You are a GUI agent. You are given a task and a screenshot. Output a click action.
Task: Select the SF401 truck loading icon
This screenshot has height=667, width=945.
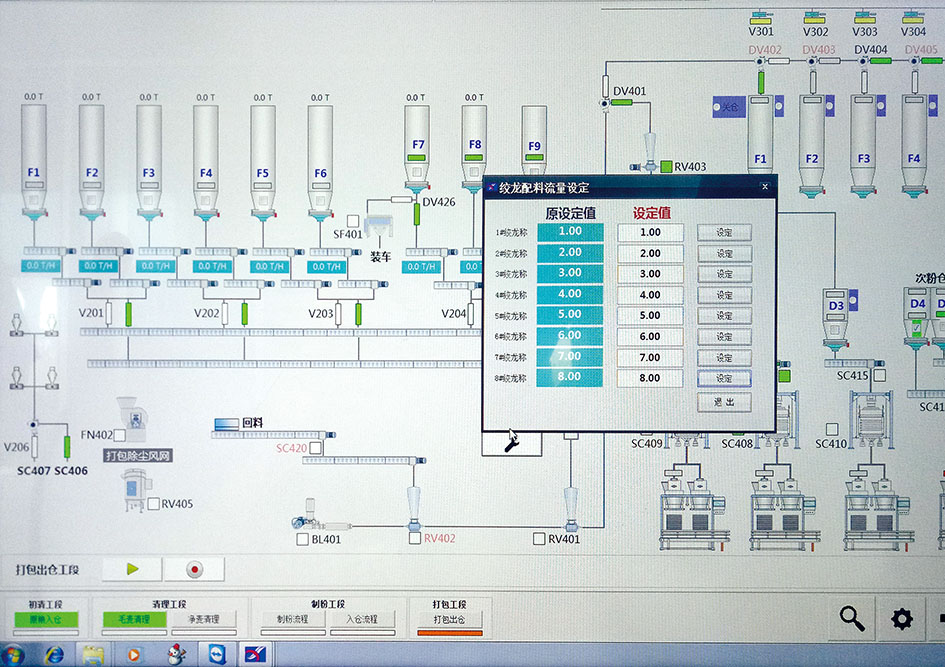click(380, 227)
